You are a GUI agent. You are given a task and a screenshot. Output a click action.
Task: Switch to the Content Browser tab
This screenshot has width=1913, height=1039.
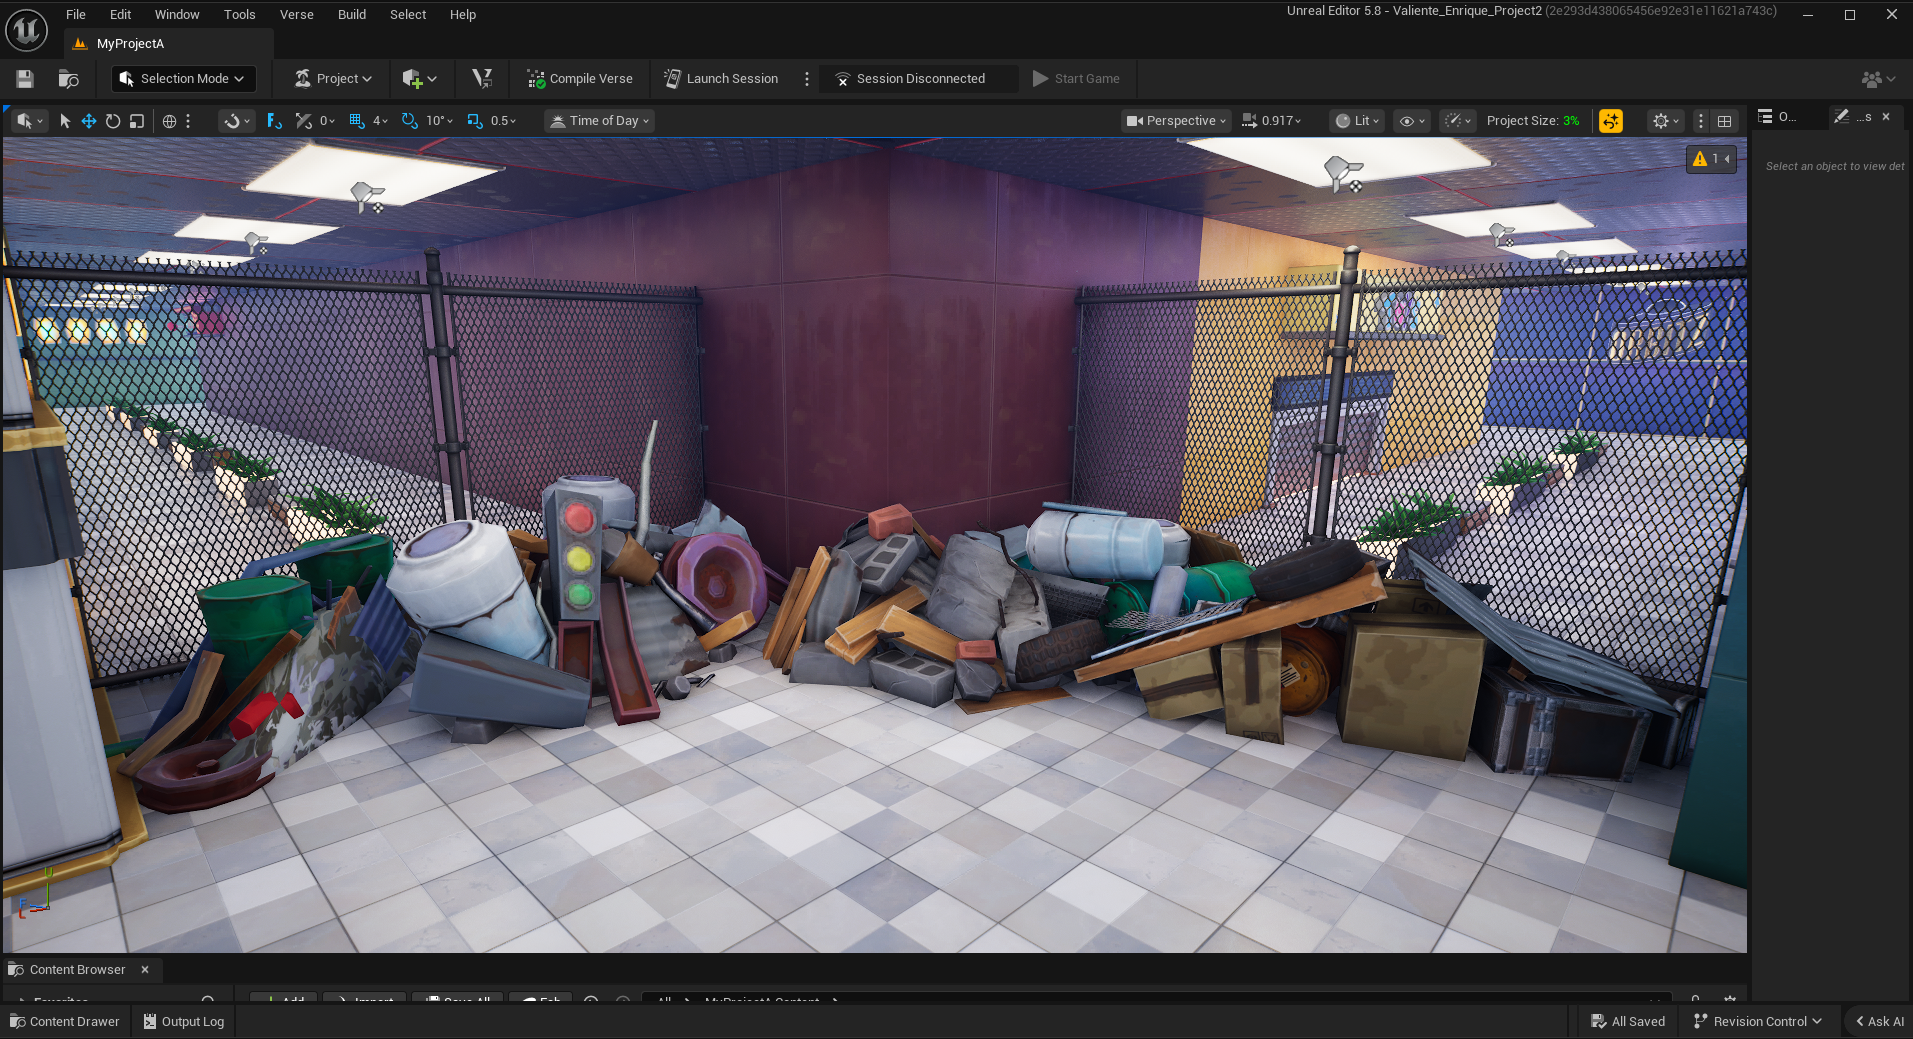pyautogui.click(x=77, y=970)
